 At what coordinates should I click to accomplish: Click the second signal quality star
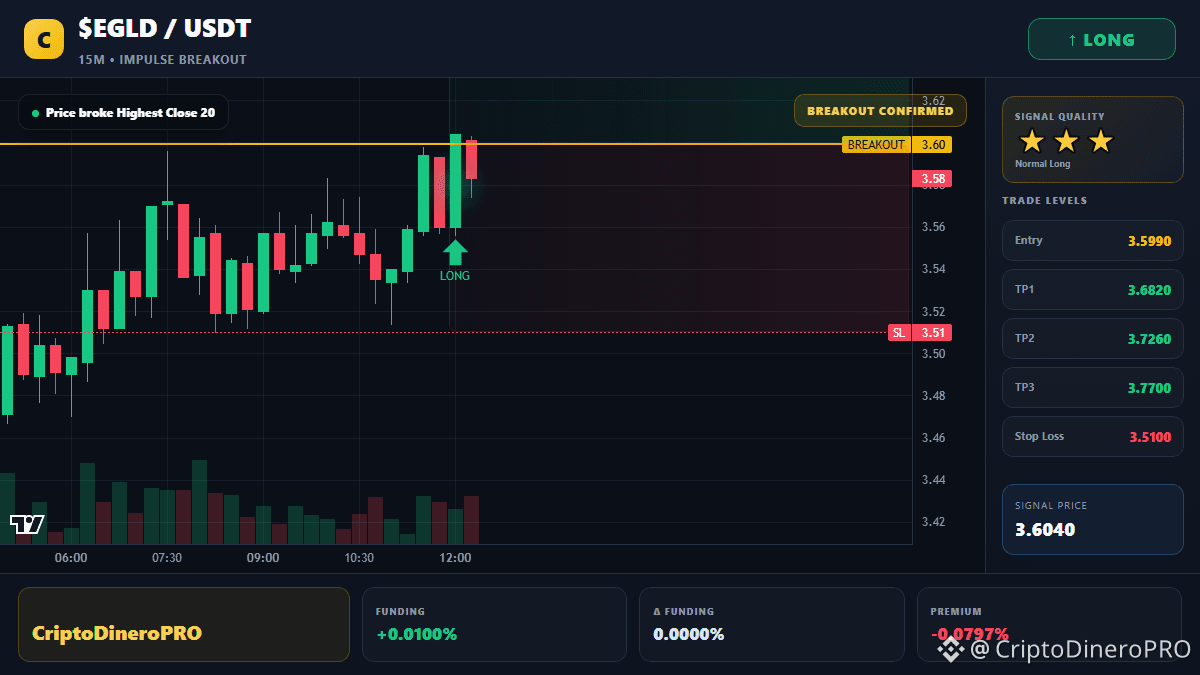1066,141
